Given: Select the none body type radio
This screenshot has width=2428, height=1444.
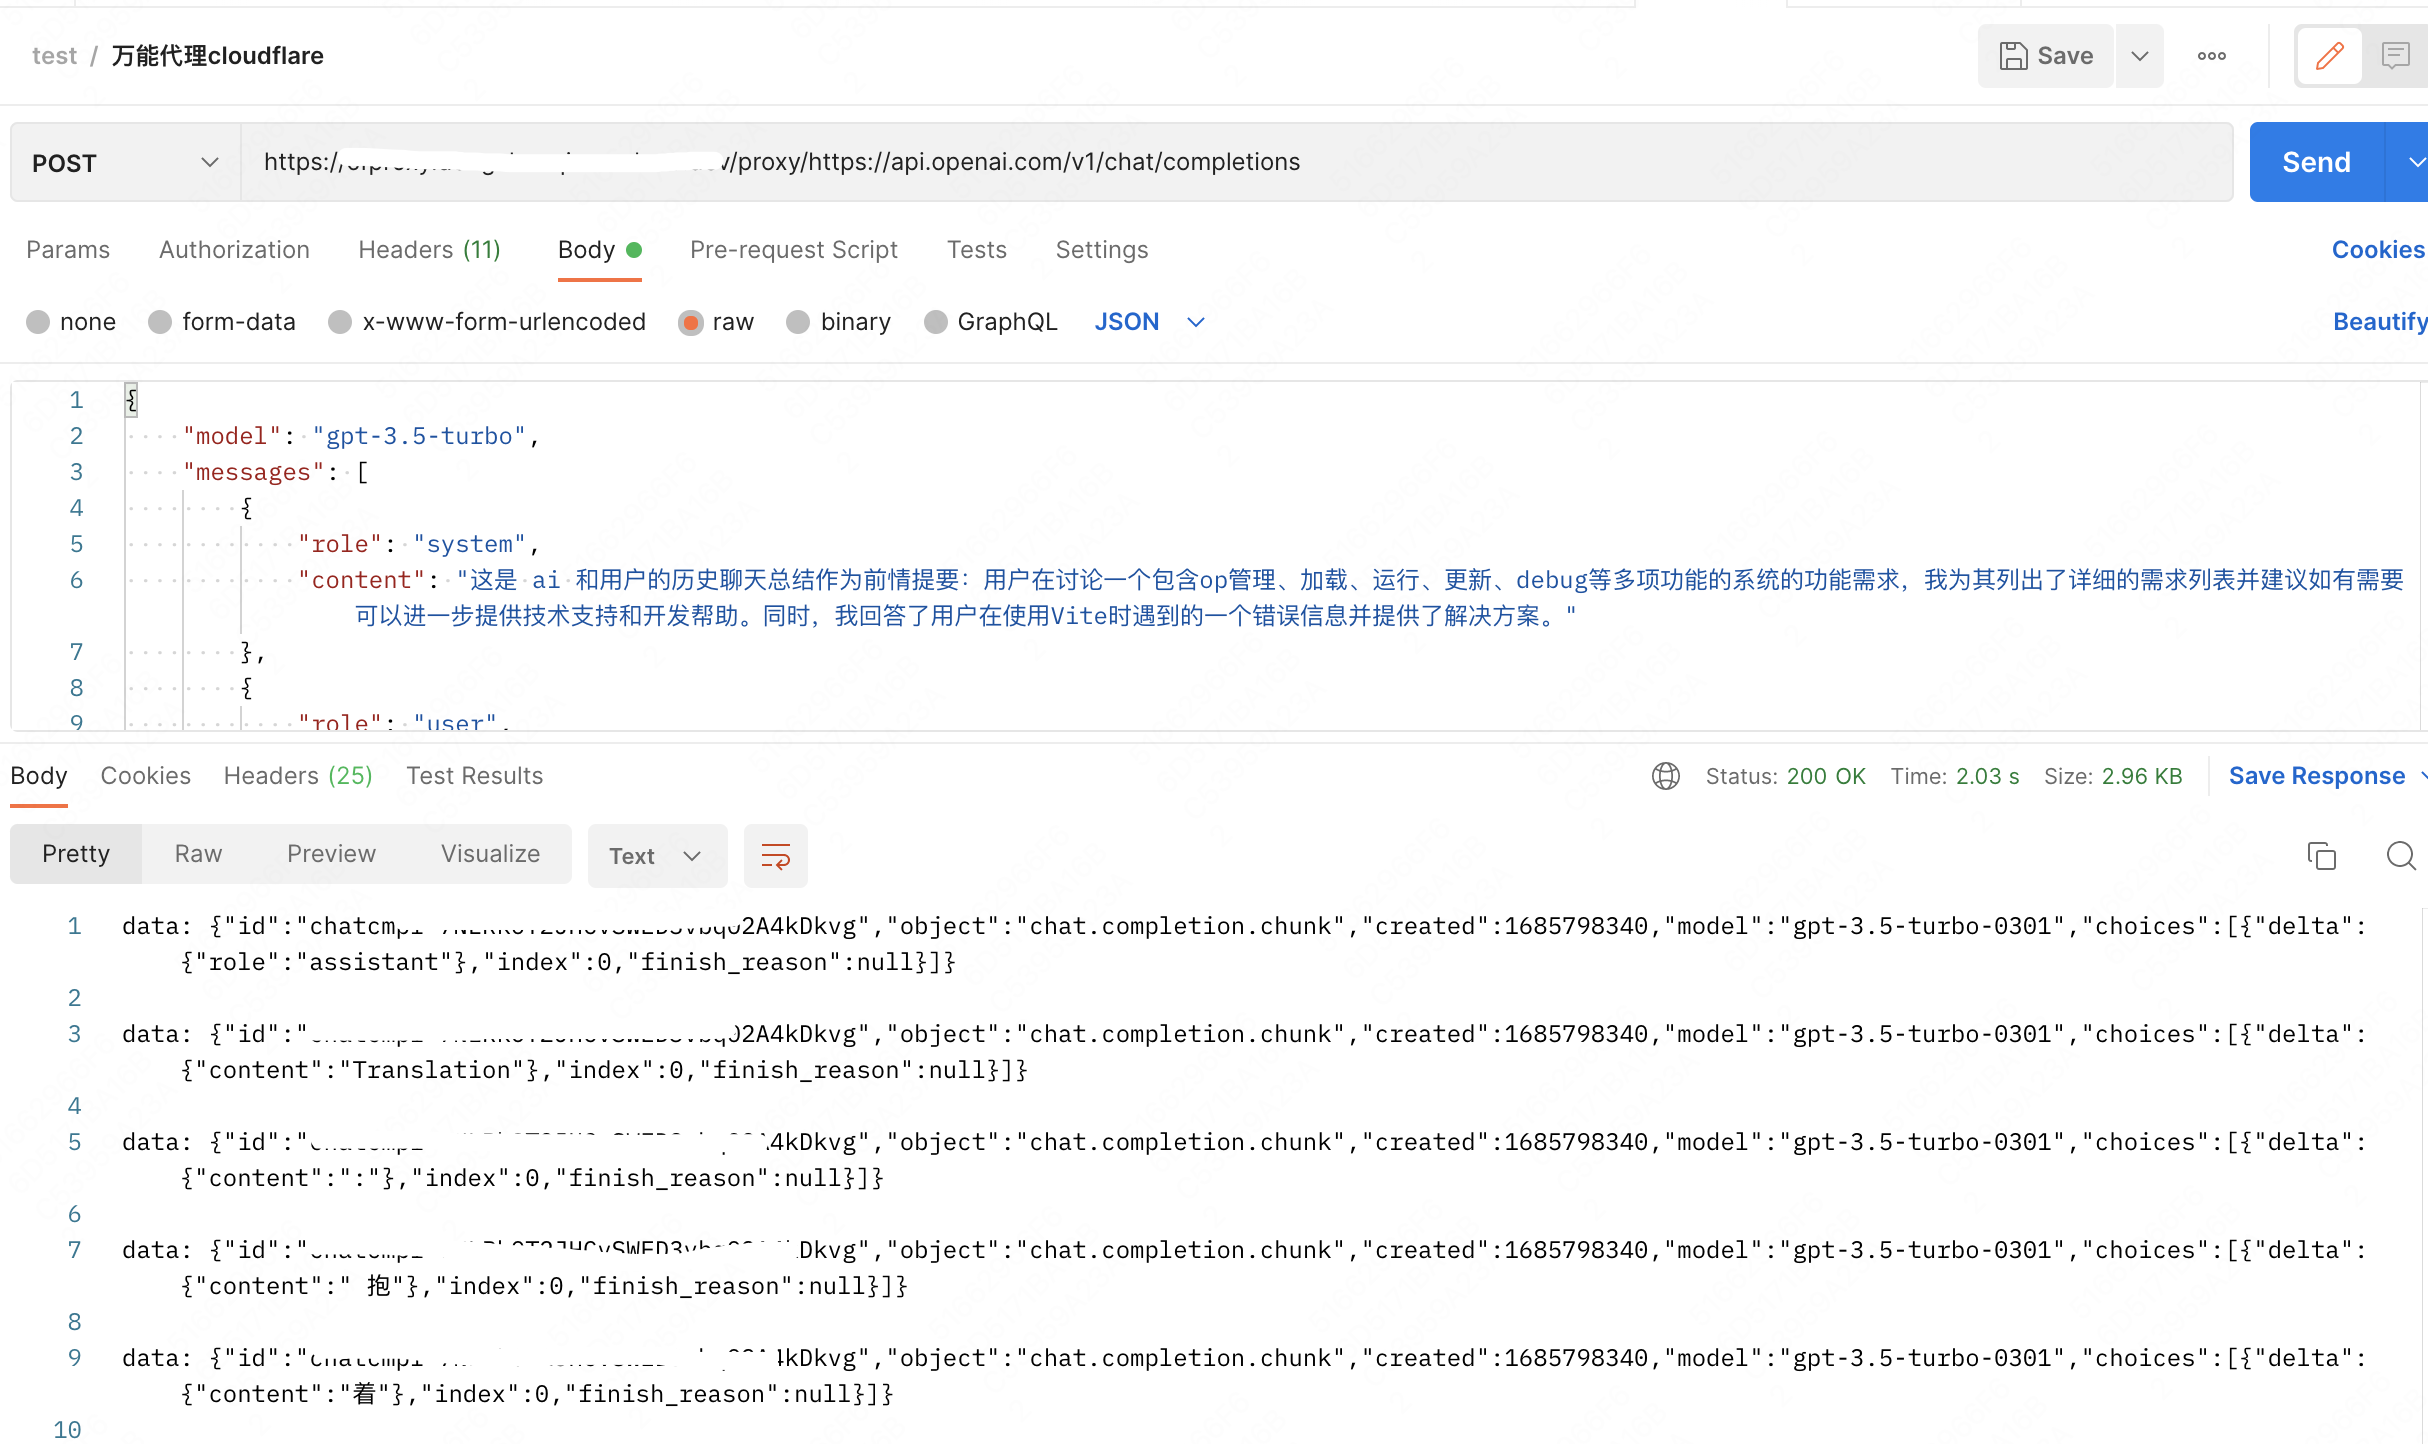Looking at the screenshot, I should point(38,322).
